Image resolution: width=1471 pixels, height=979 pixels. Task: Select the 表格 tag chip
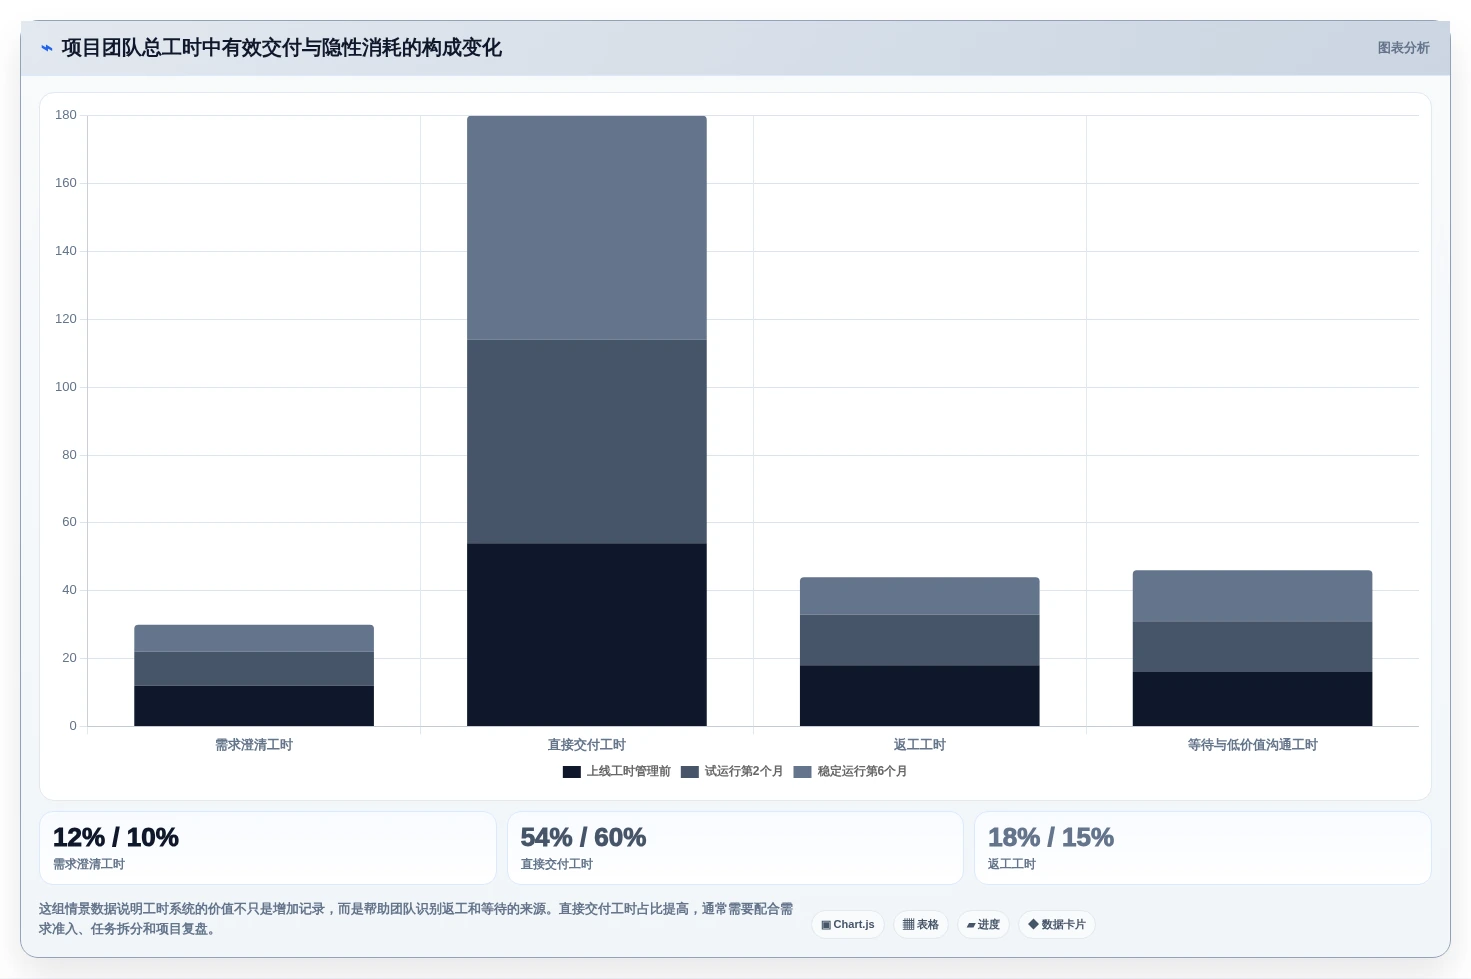[x=921, y=925]
